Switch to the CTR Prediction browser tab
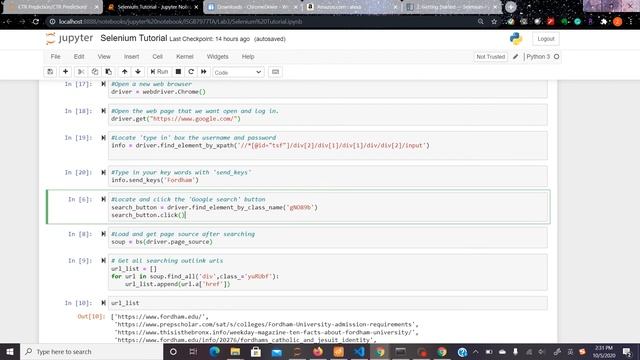Image resolution: width=640 pixels, height=360 pixels. coord(52,7)
